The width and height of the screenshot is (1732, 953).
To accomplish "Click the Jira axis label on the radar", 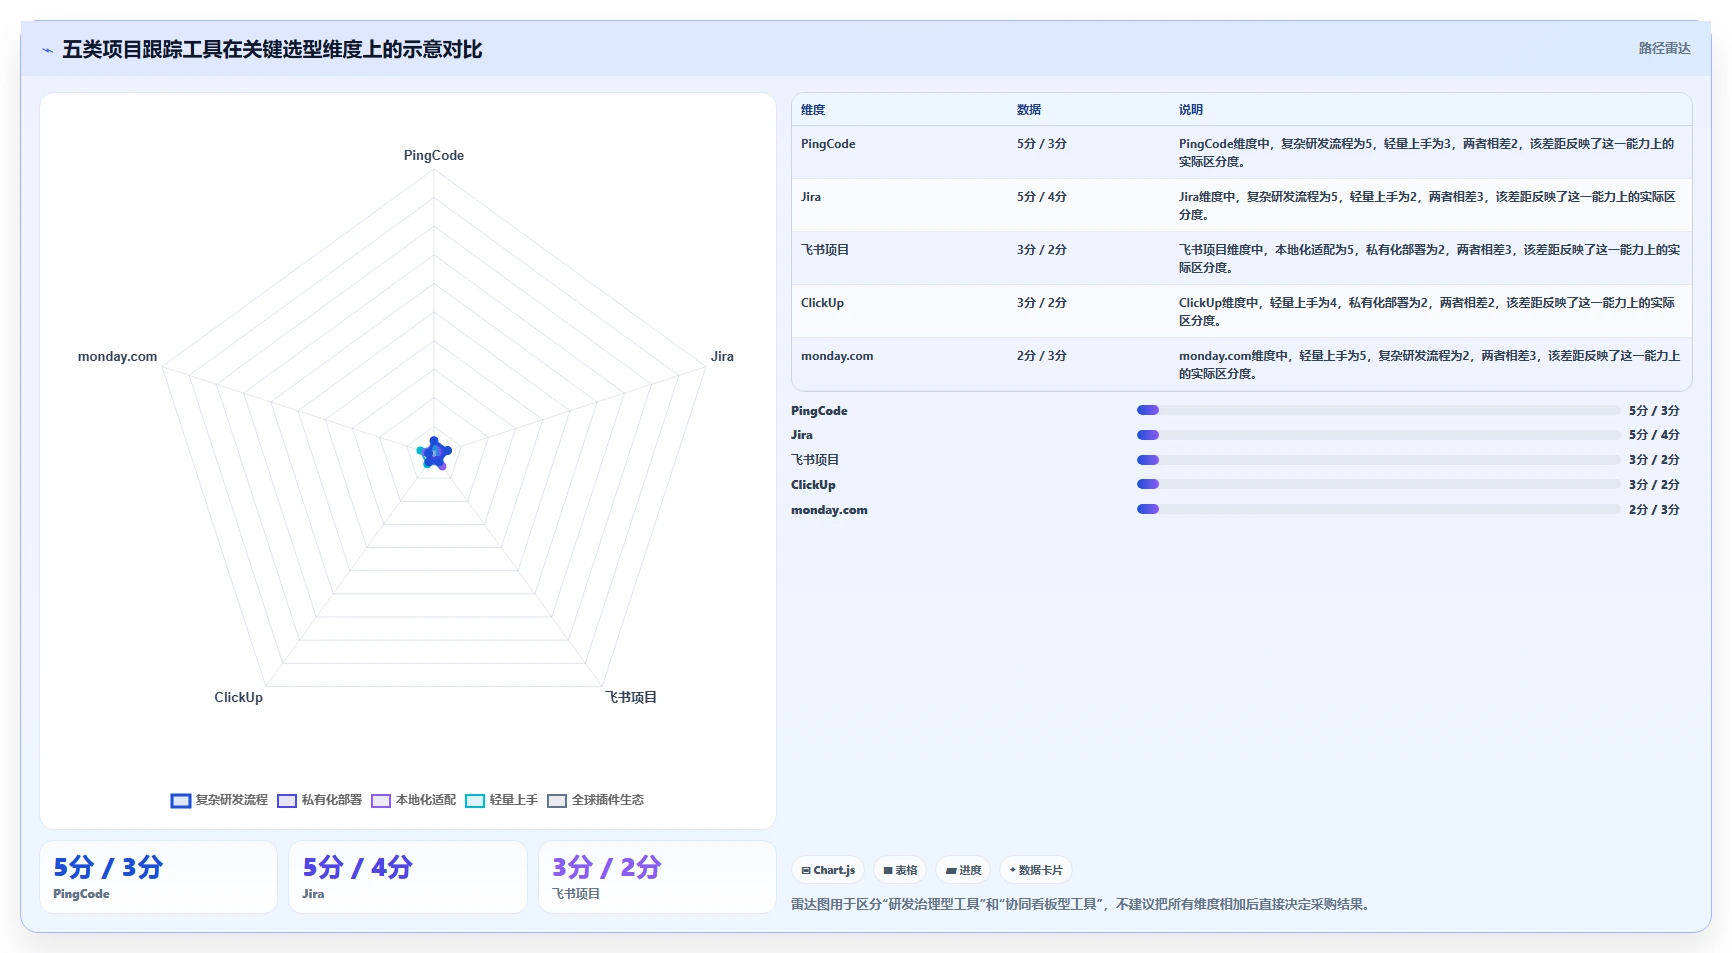I will (x=722, y=357).
